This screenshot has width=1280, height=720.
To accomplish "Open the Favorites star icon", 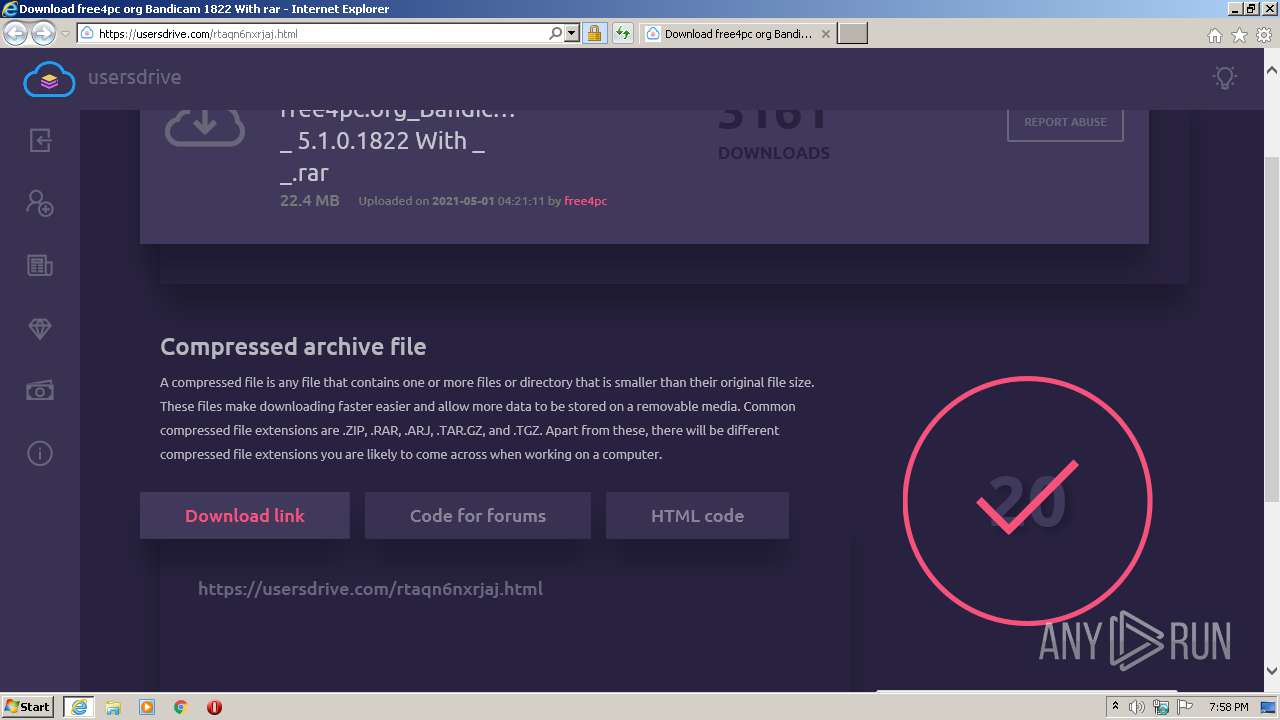I will tap(1239, 35).
